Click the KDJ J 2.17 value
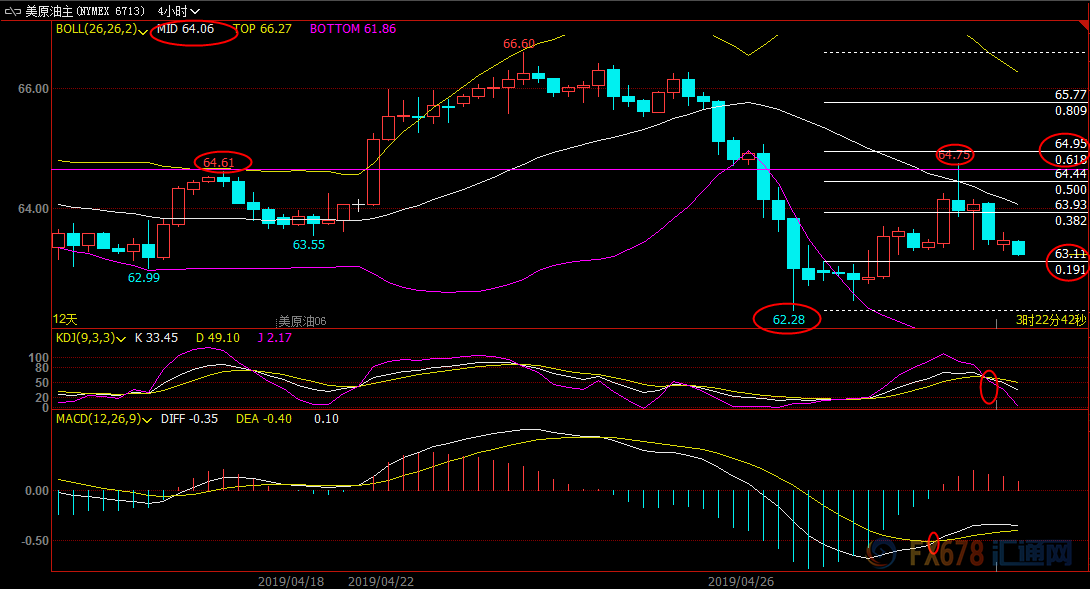The width and height of the screenshot is (1090, 589). coord(278,338)
